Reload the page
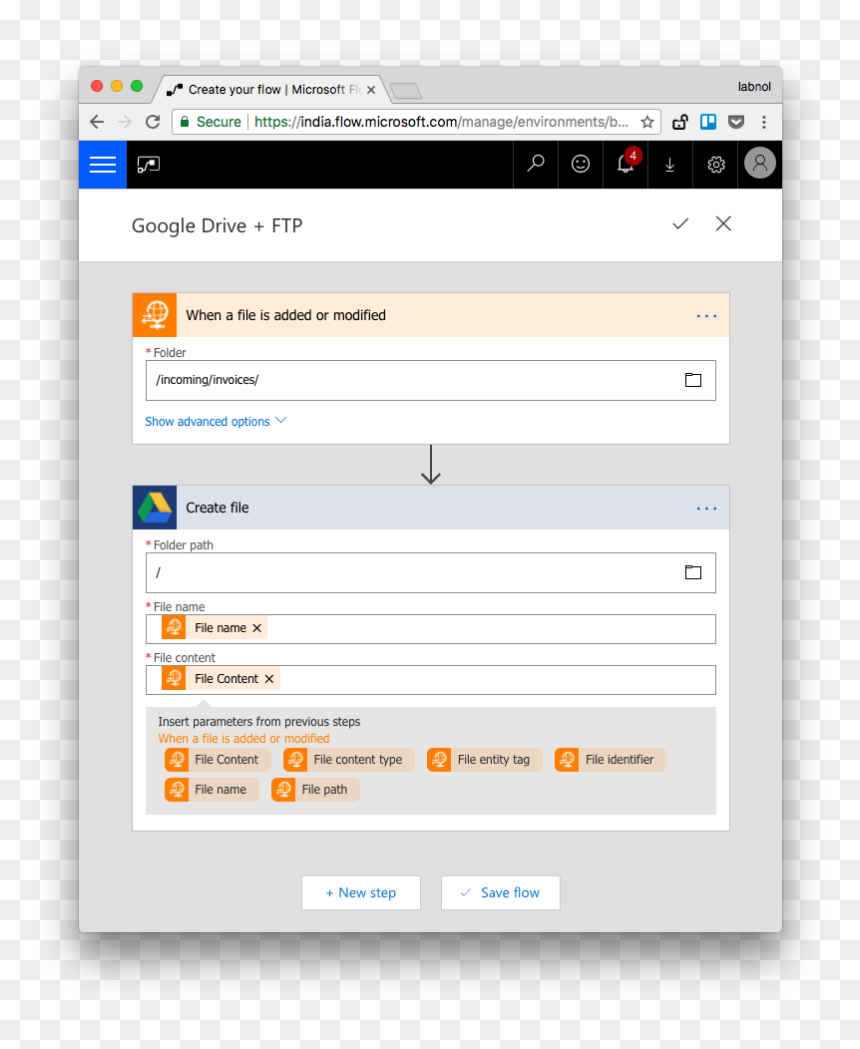The height and width of the screenshot is (1049, 860). point(153,122)
